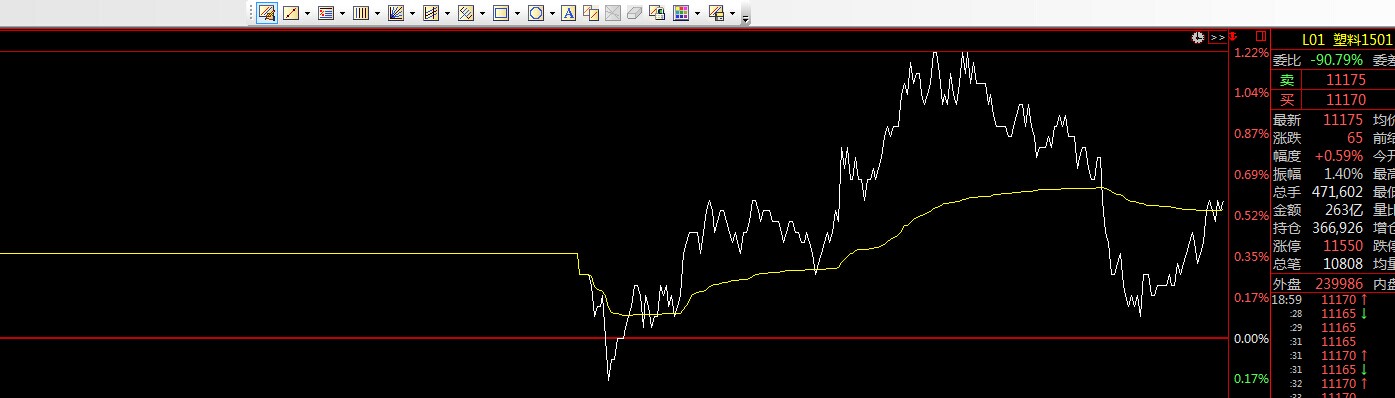Click the 涨停 11550 value
This screenshot has width=1395, height=398.
point(1344,246)
